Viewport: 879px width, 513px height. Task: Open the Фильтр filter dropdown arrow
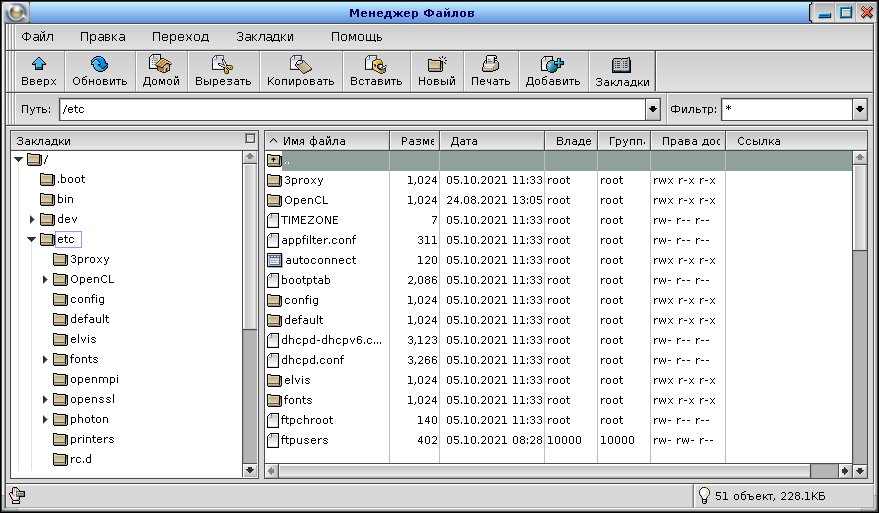tap(859, 109)
